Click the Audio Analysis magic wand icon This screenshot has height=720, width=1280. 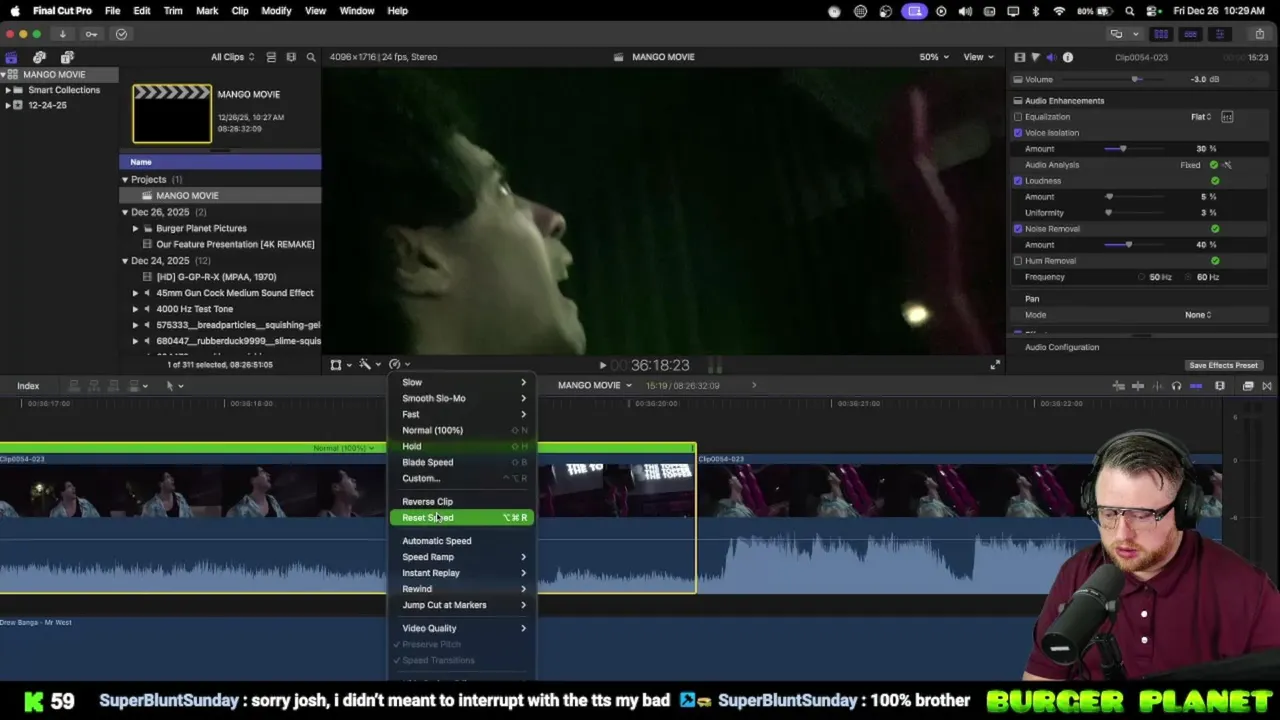1227,165
